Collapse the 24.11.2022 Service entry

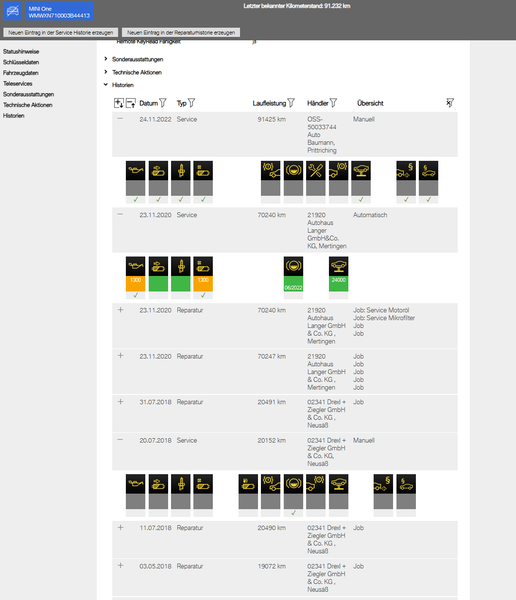(x=120, y=119)
